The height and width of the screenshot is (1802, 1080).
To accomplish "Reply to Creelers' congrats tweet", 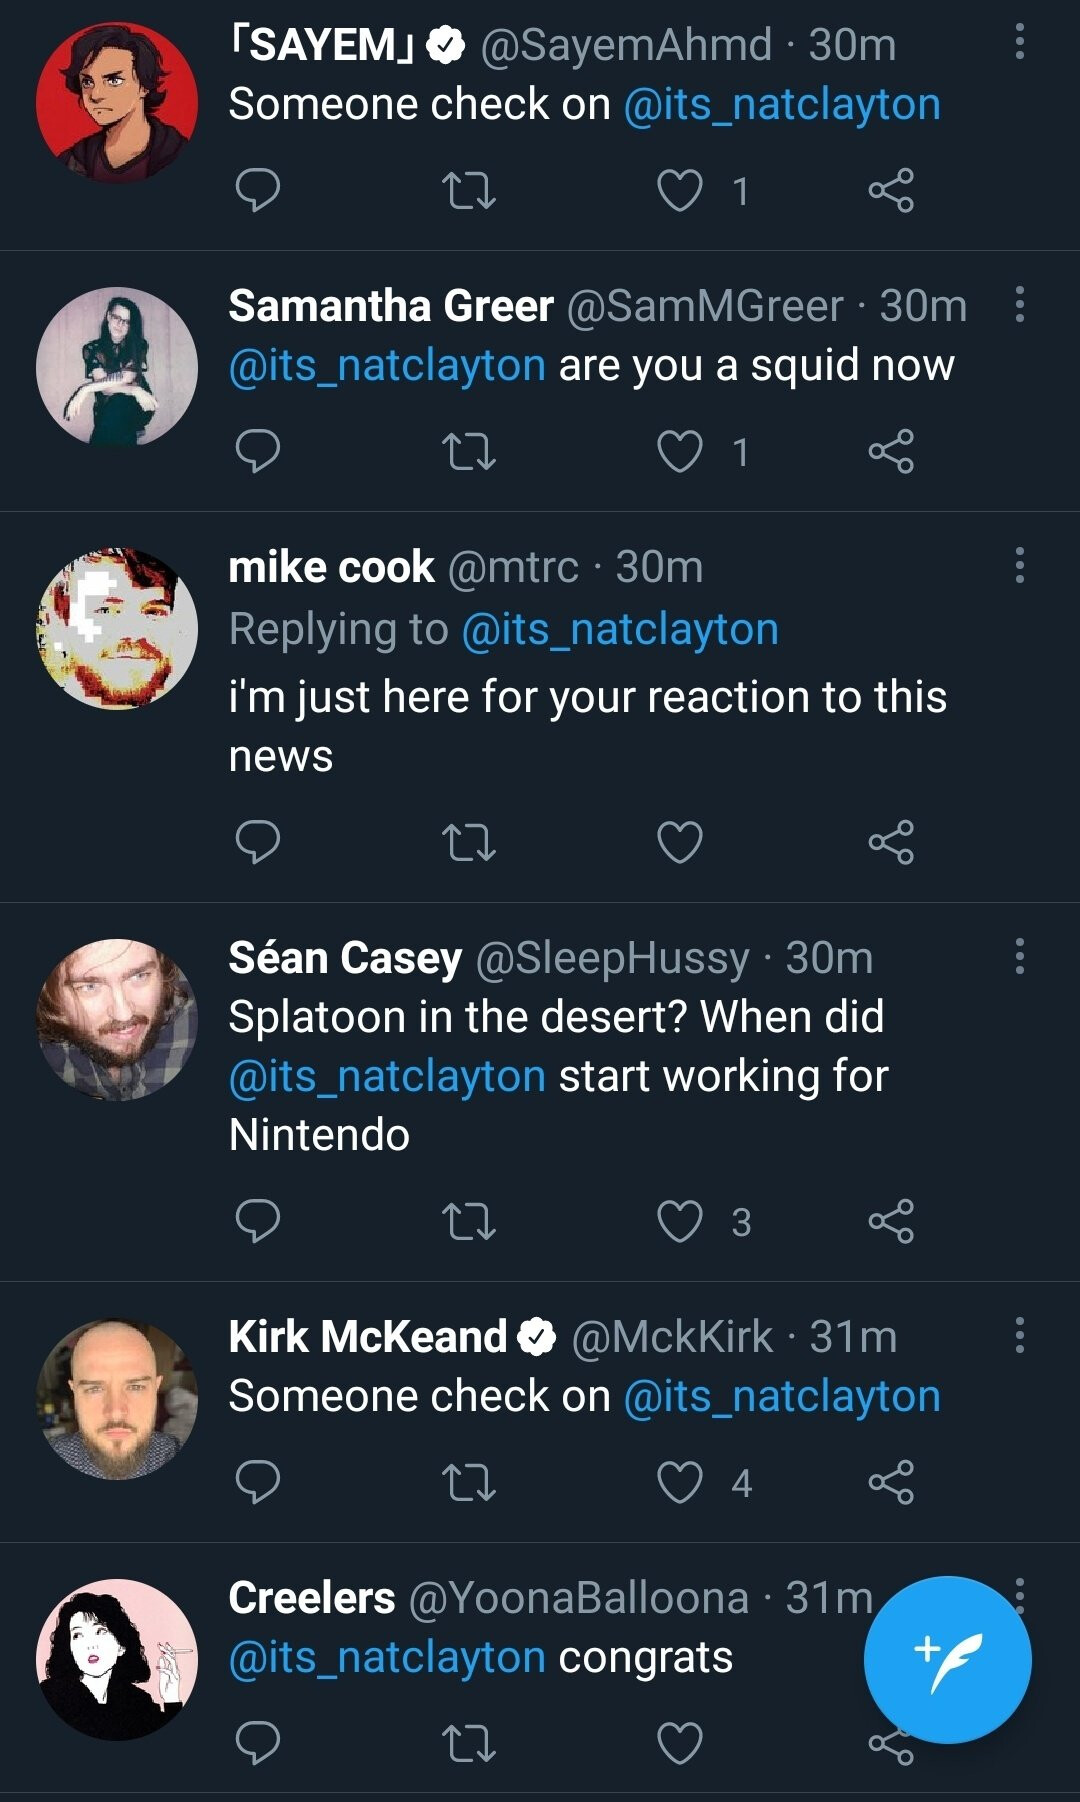I will (x=257, y=1743).
